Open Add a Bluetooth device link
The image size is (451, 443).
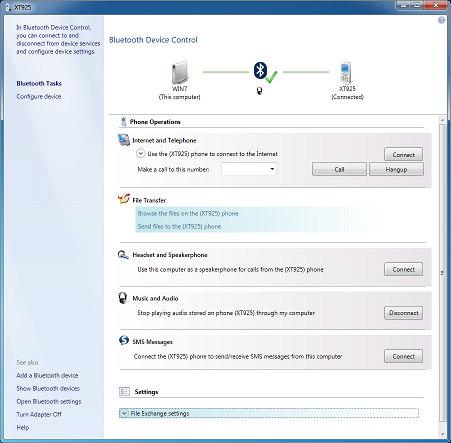pos(47,375)
